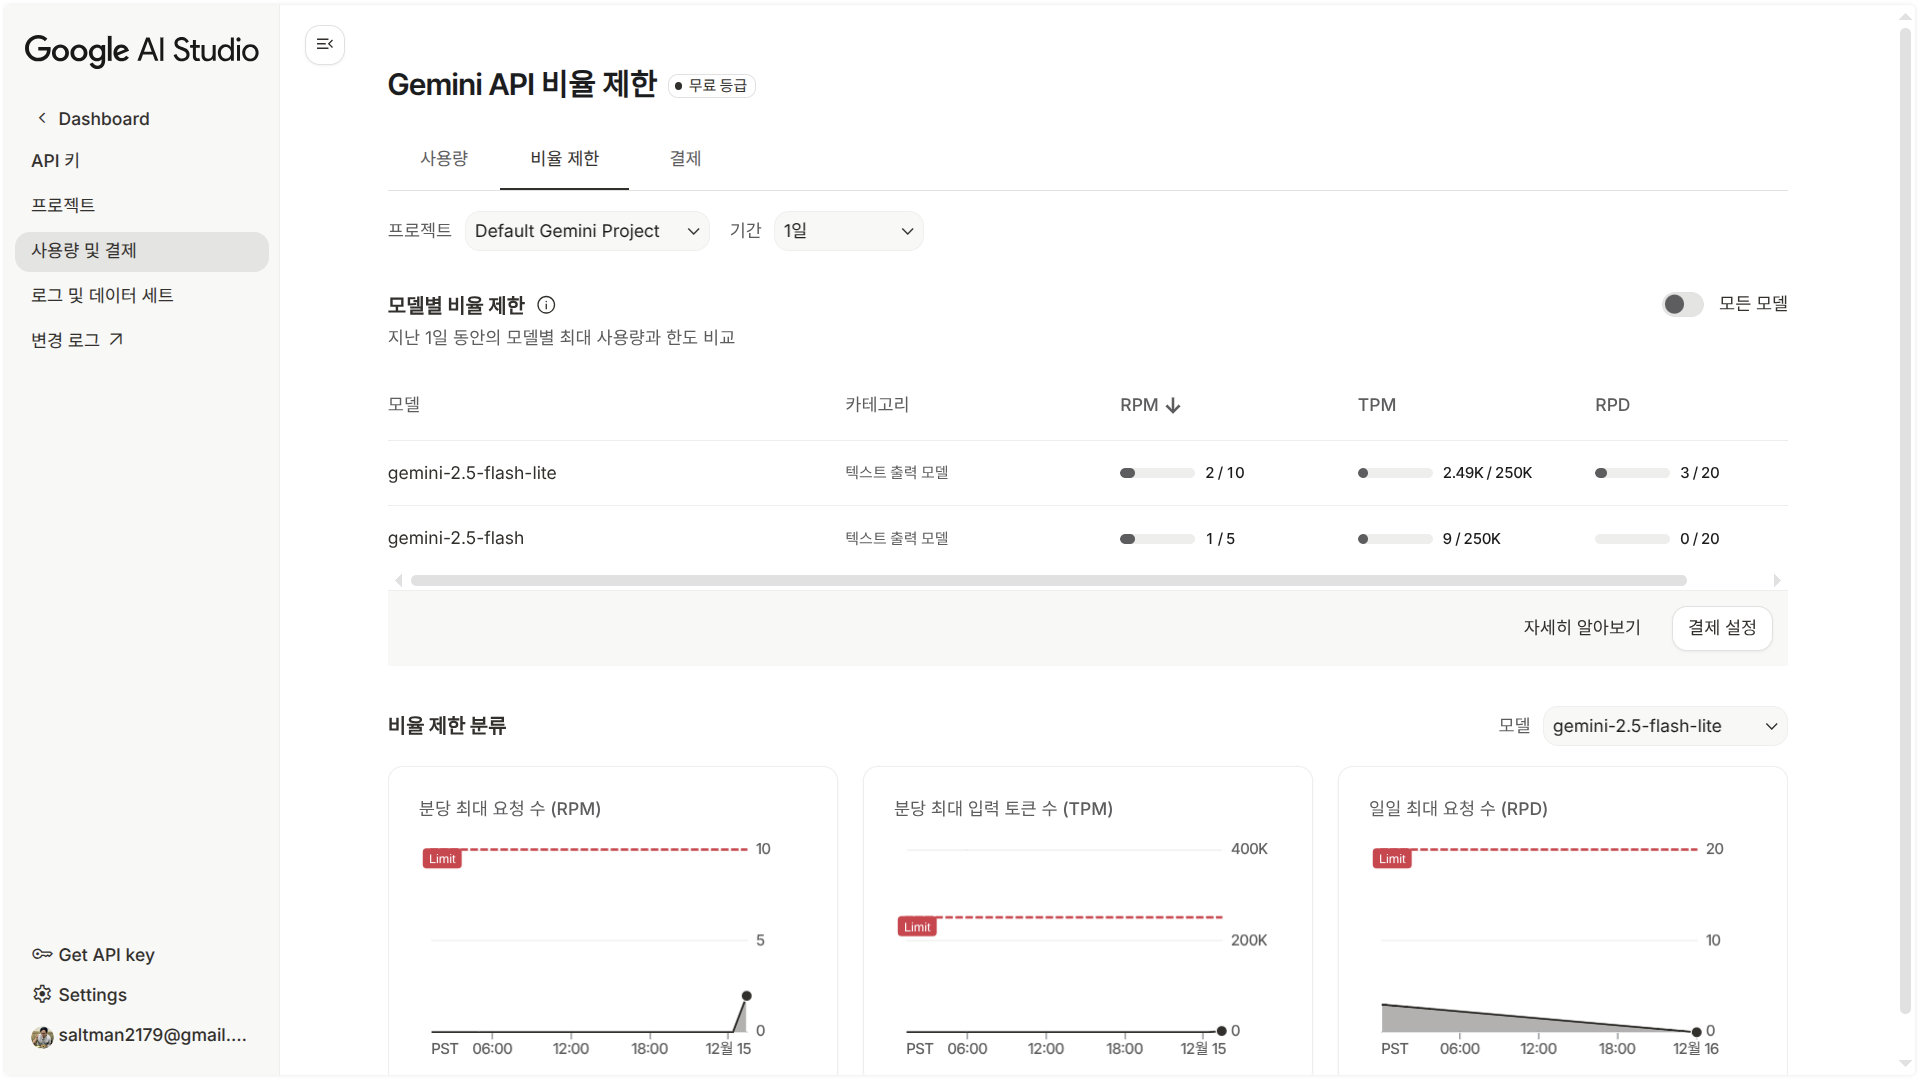
Task: Click the account avatar for saltman2179
Action: point(42,1036)
